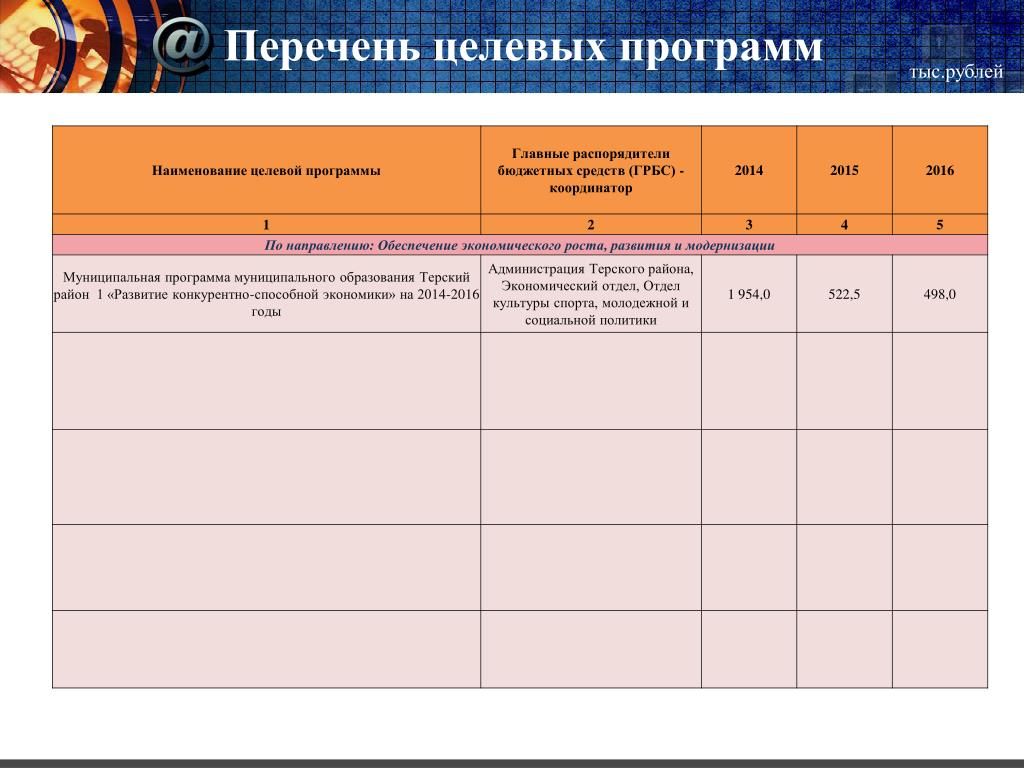Select row 'По направлению: Обеспечение экономического роста'
Image resolution: width=1024 pixels, height=768 pixels.
tap(520, 245)
